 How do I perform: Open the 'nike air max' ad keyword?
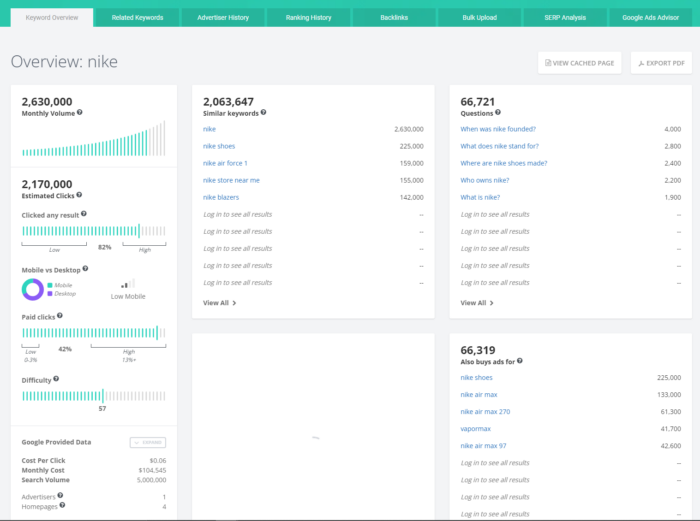(479, 395)
